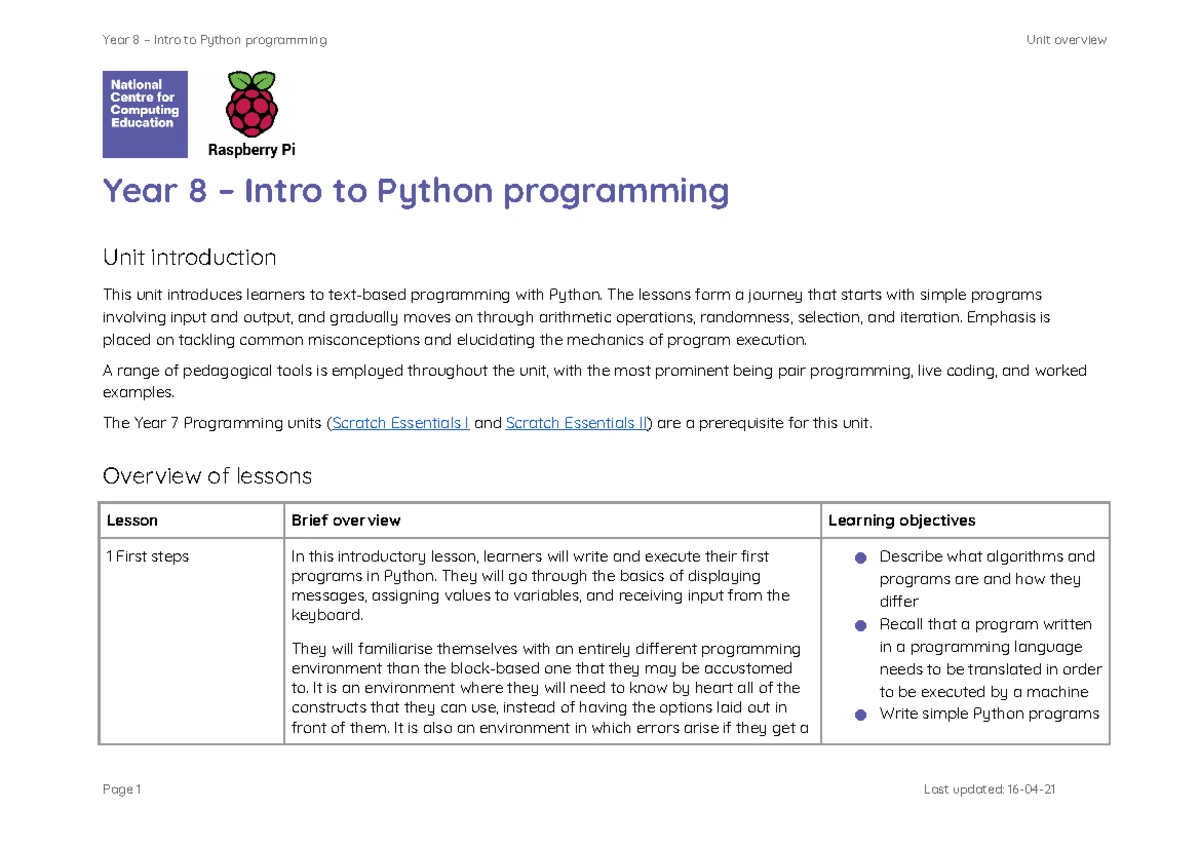1200x848 pixels.
Task: Click the National Centre for Computing Education logo
Action: (x=144, y=114)
